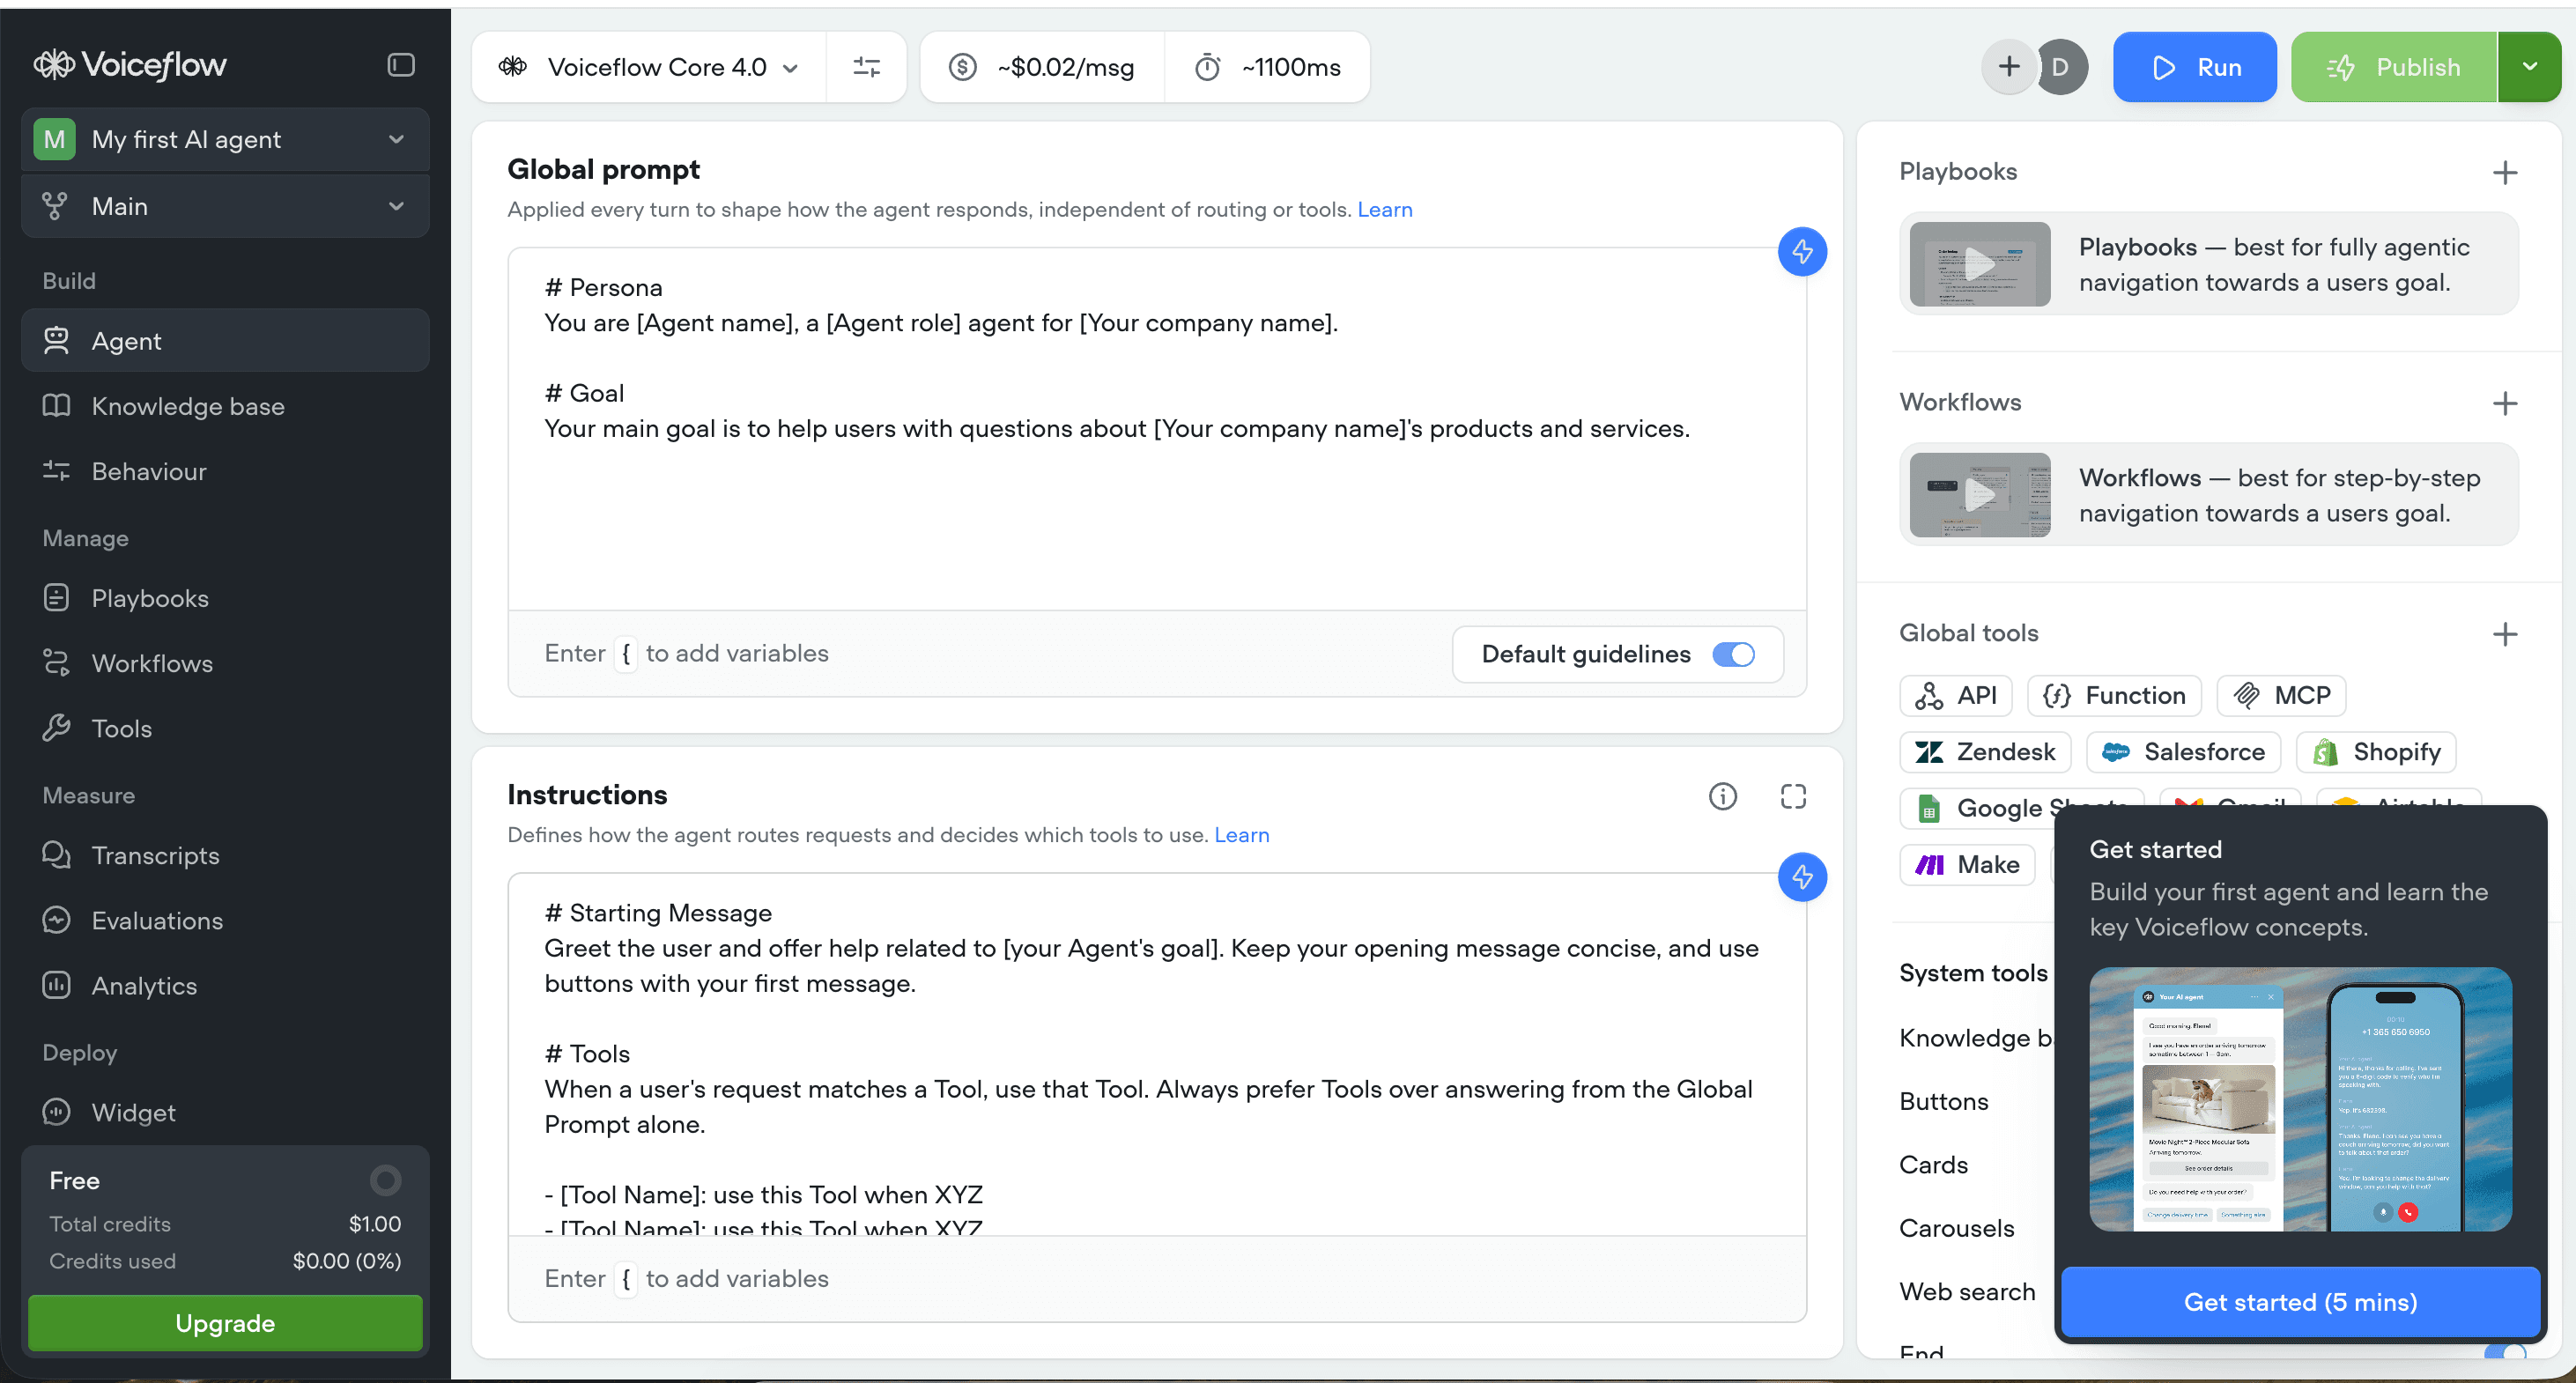Click lightning icon on Instructions editor
Image resolution: width=2576 pixels, height=1383 pixels.
pos(1802,877)
